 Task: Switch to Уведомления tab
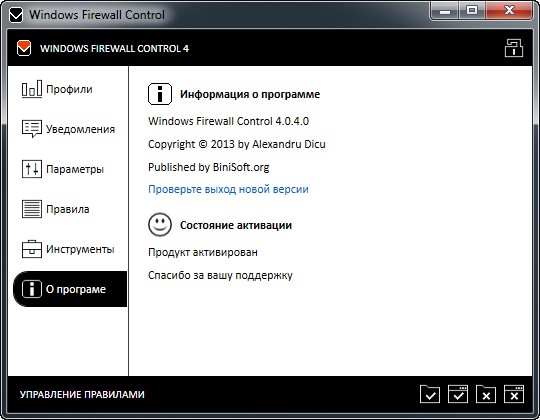(69, 129)
